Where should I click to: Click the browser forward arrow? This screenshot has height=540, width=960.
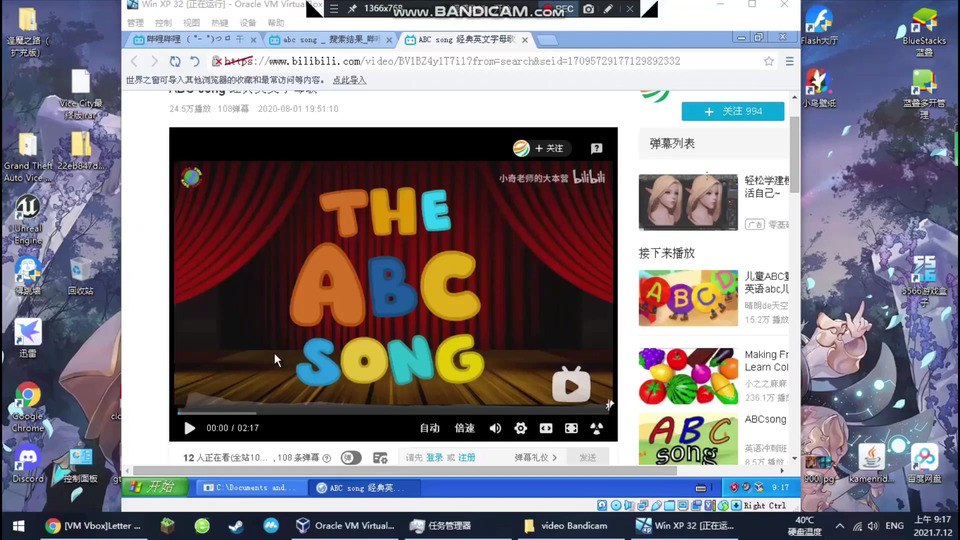[x=154, y=61]
